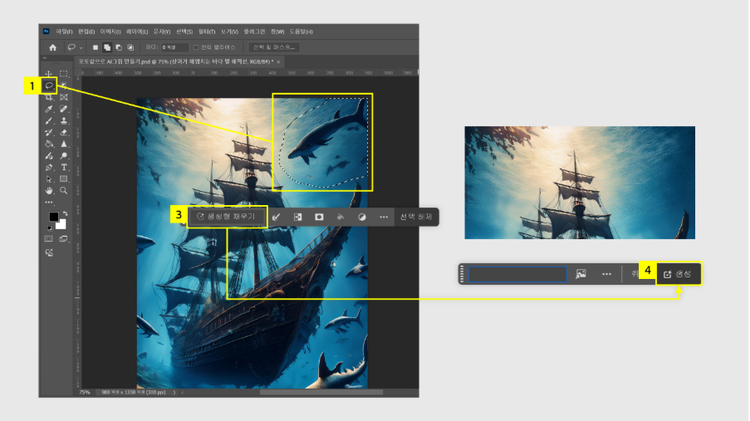Close the PSD document tab

(278, 62)
